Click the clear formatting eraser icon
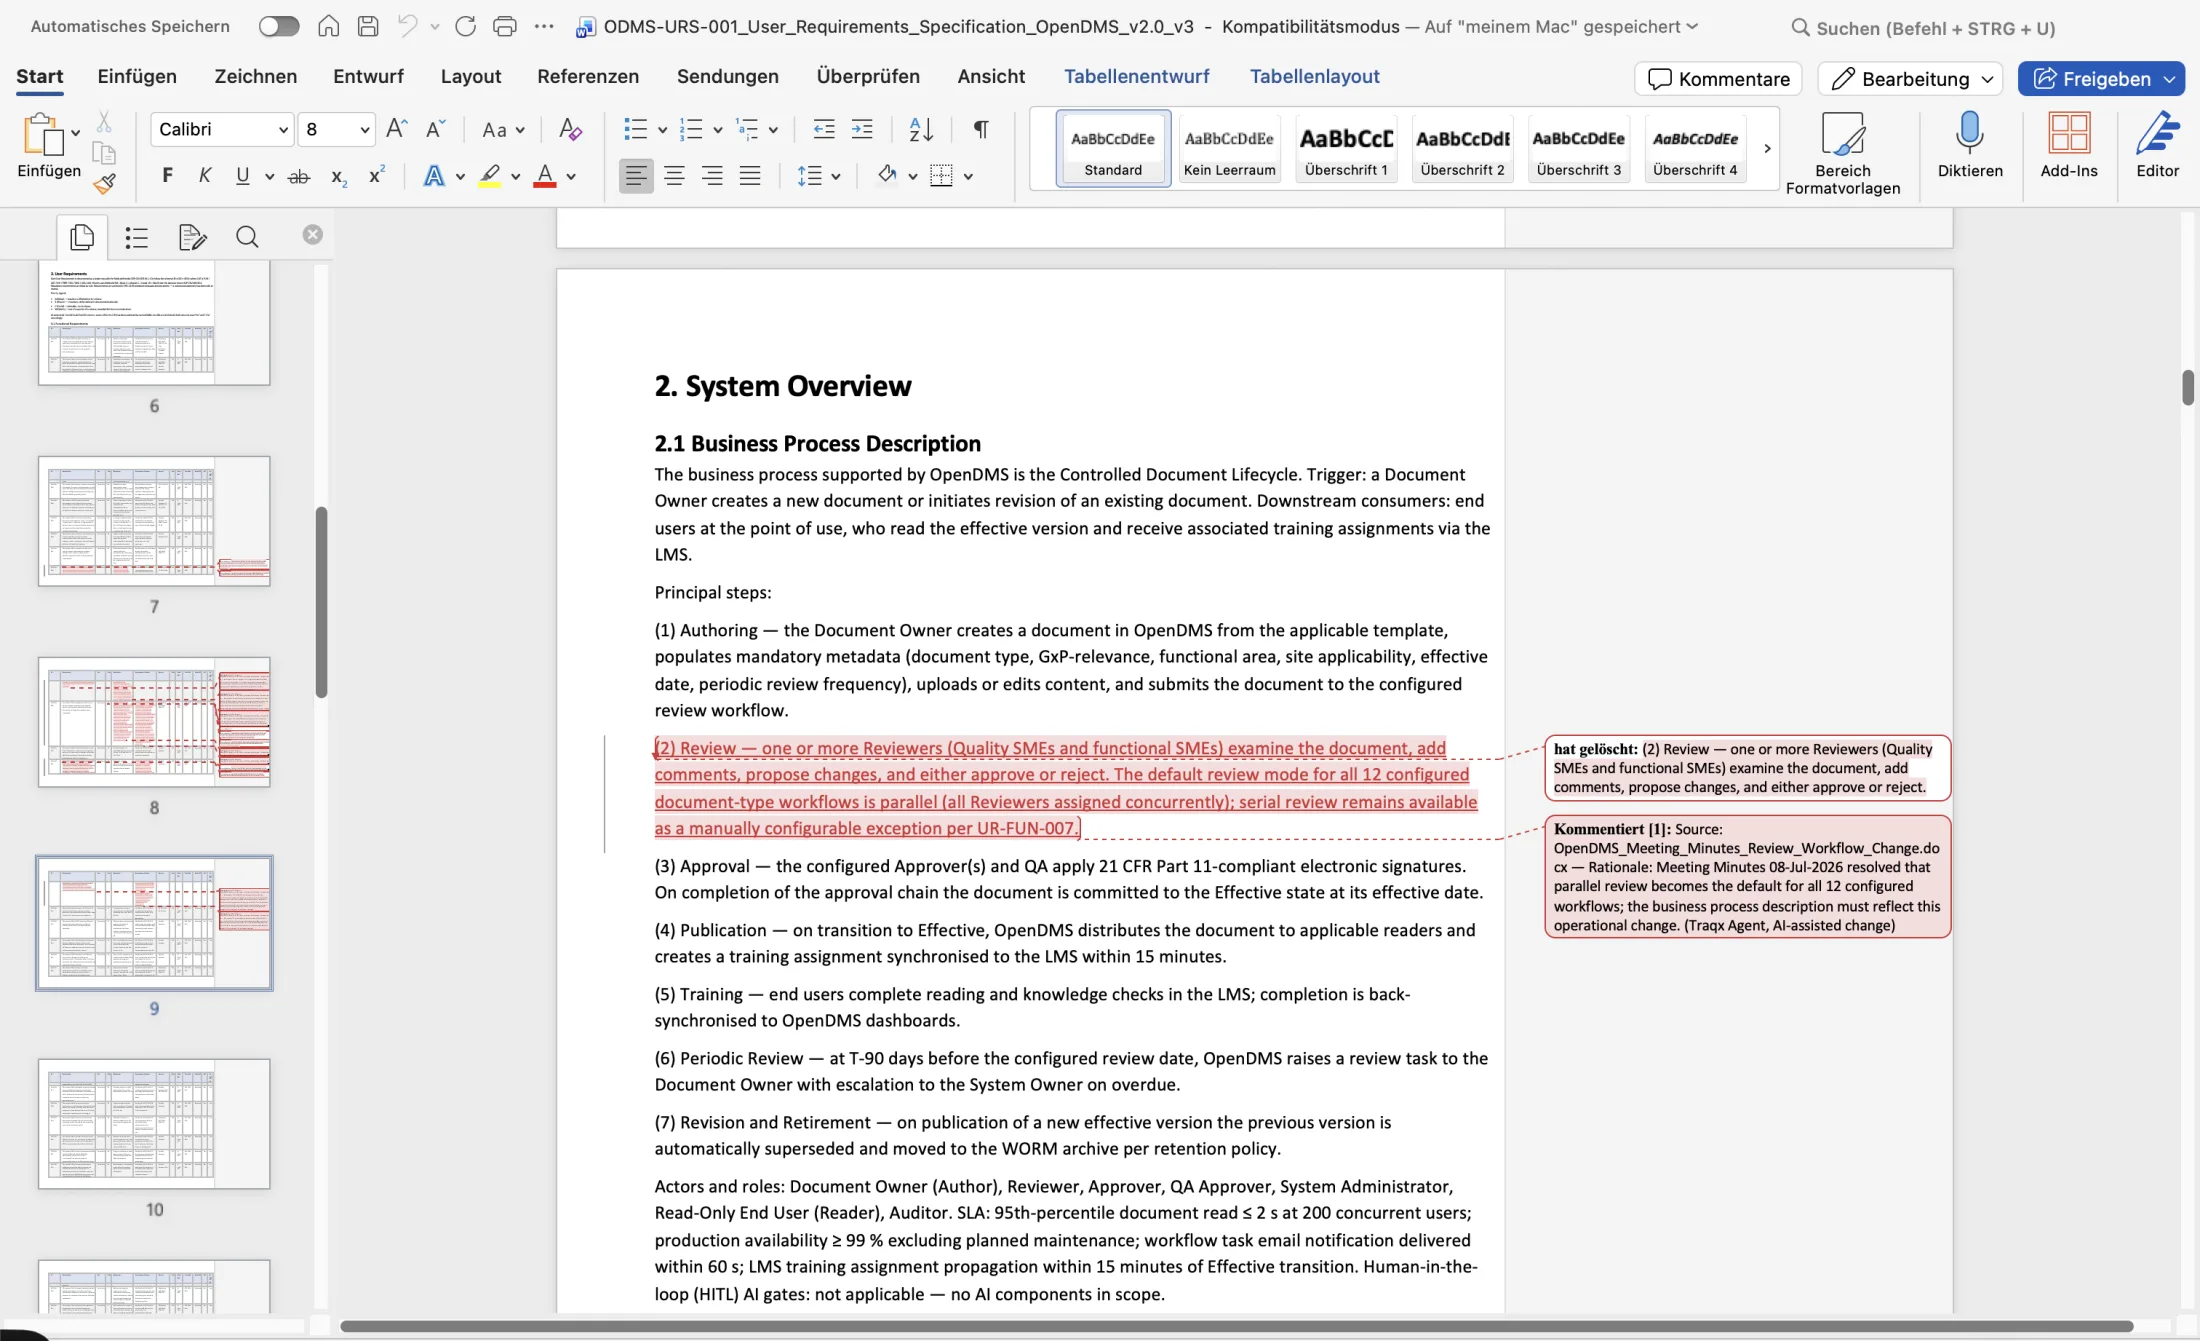Image resolution: width=2200 pixels, height=1341 pixels. coord(570,128)
